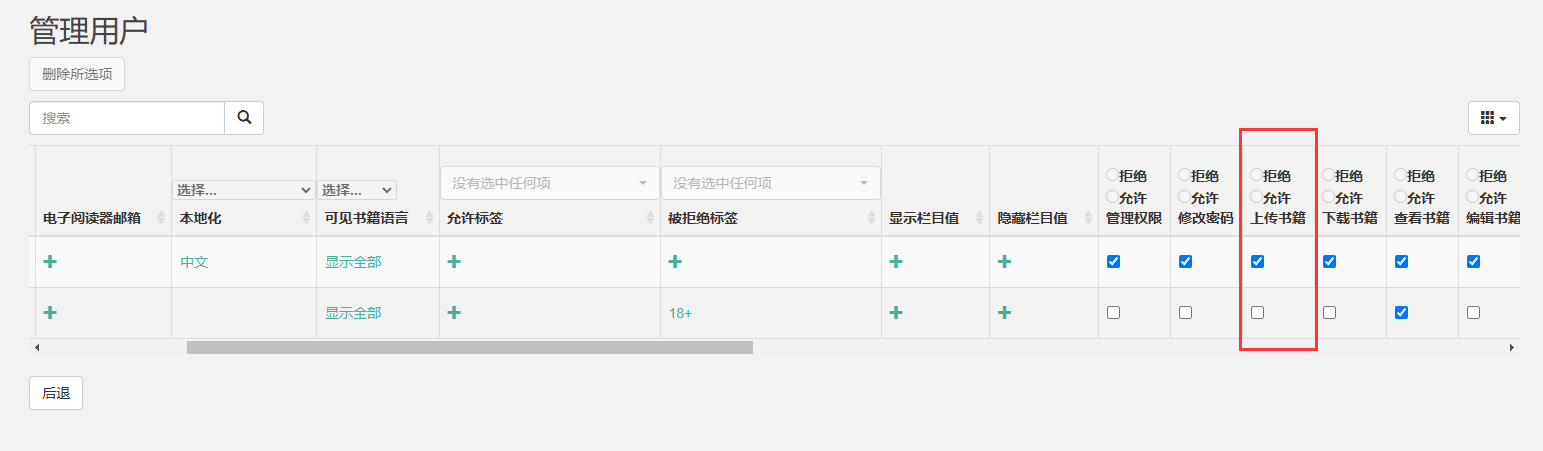Open the column visibility grid dropdown
The image size is (1543, 451).
(1493, 118)
